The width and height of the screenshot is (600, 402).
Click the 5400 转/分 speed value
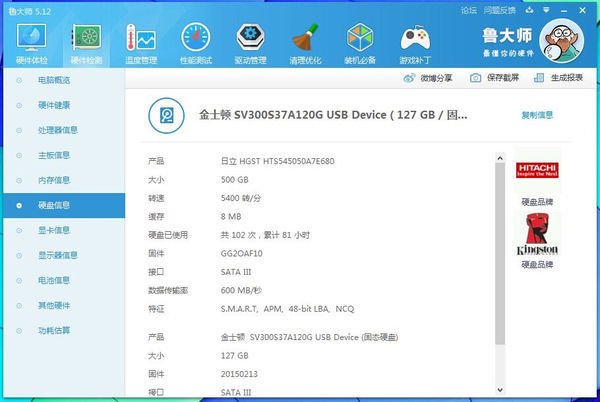coord(241,199)
